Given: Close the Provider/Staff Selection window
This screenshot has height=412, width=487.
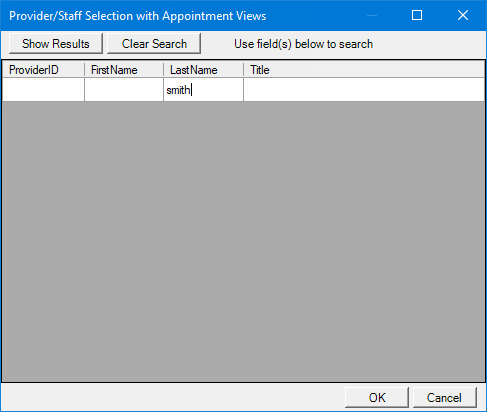Looking at the screenshot, I should 463,15.
